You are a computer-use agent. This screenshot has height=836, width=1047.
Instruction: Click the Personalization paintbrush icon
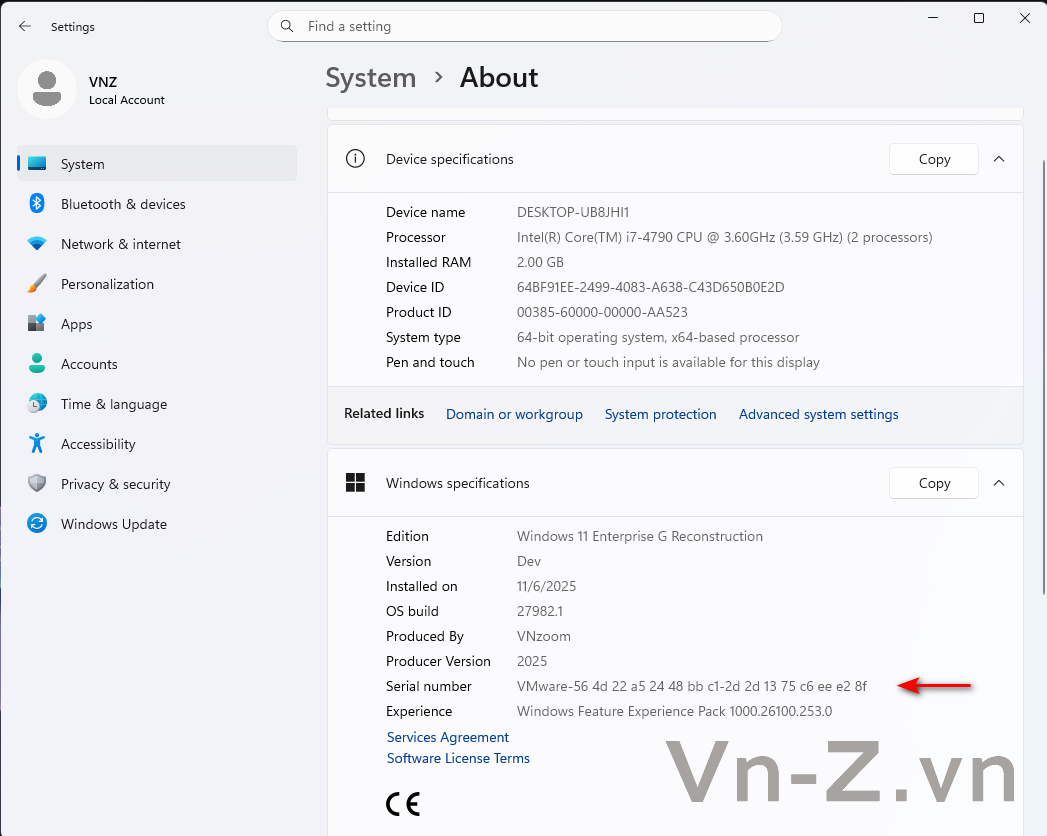pos(37,284)
